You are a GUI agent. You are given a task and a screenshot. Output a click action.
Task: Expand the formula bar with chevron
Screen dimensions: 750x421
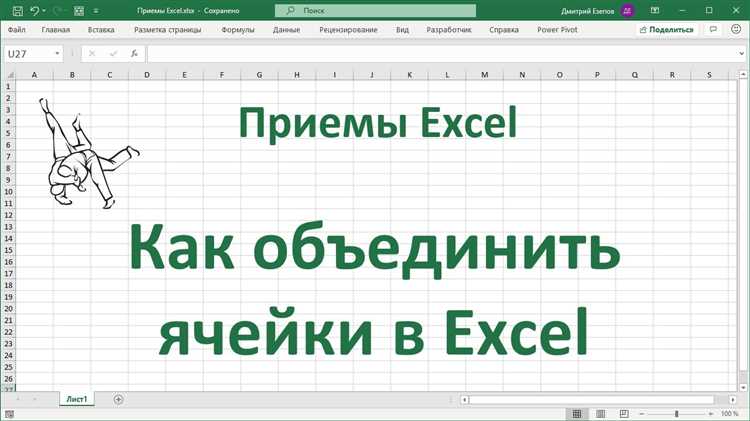(x=741, y=54)
